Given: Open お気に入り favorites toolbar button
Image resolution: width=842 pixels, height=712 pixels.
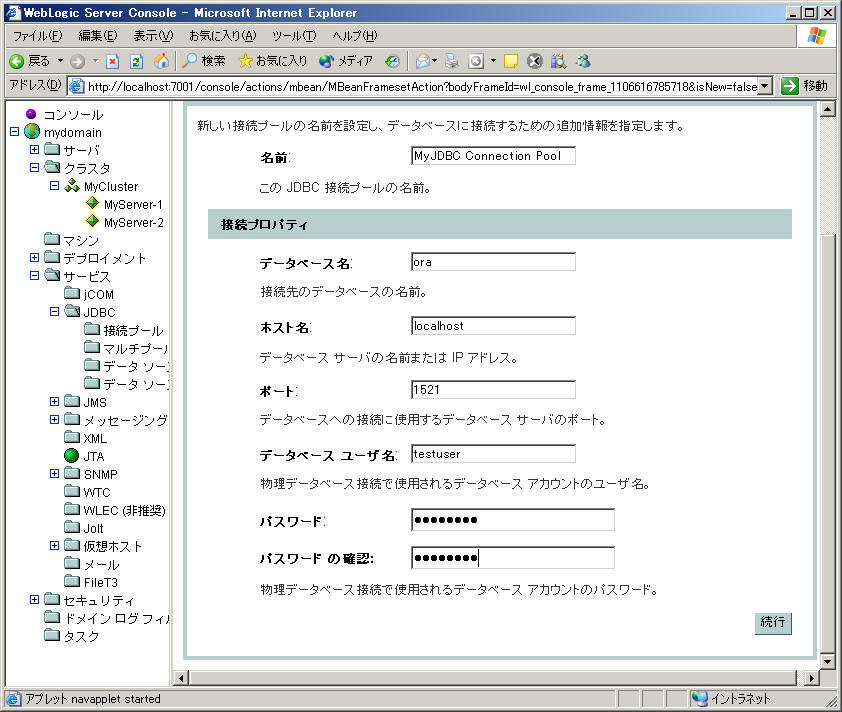Looking at the screenshot, I should pyautogui.click(x=273, y=61).
